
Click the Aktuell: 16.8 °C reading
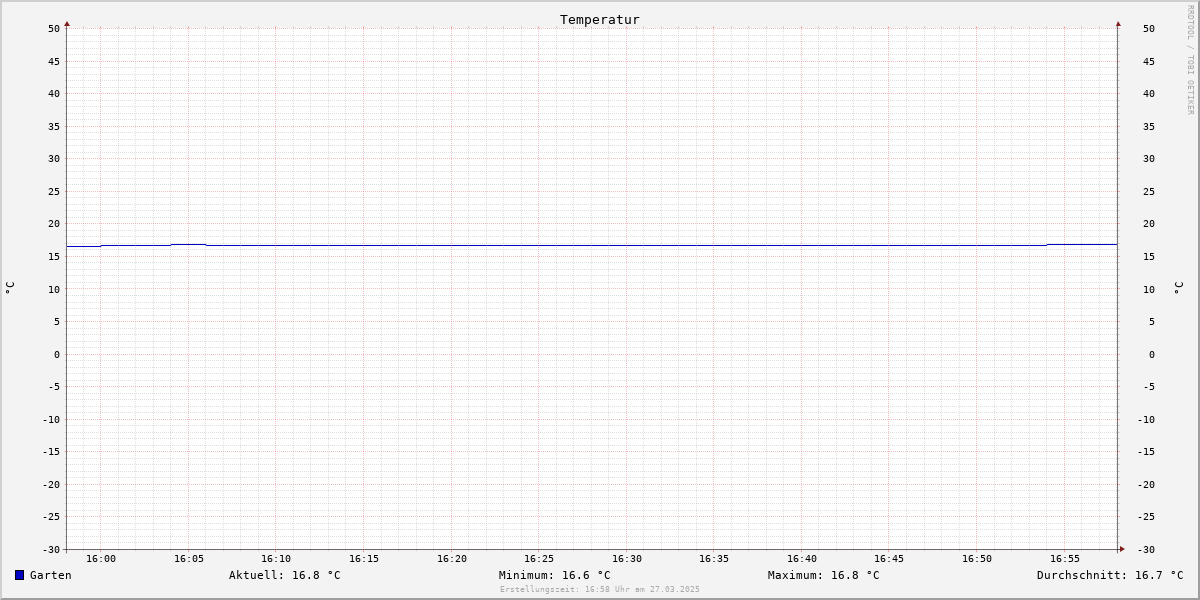285,575
